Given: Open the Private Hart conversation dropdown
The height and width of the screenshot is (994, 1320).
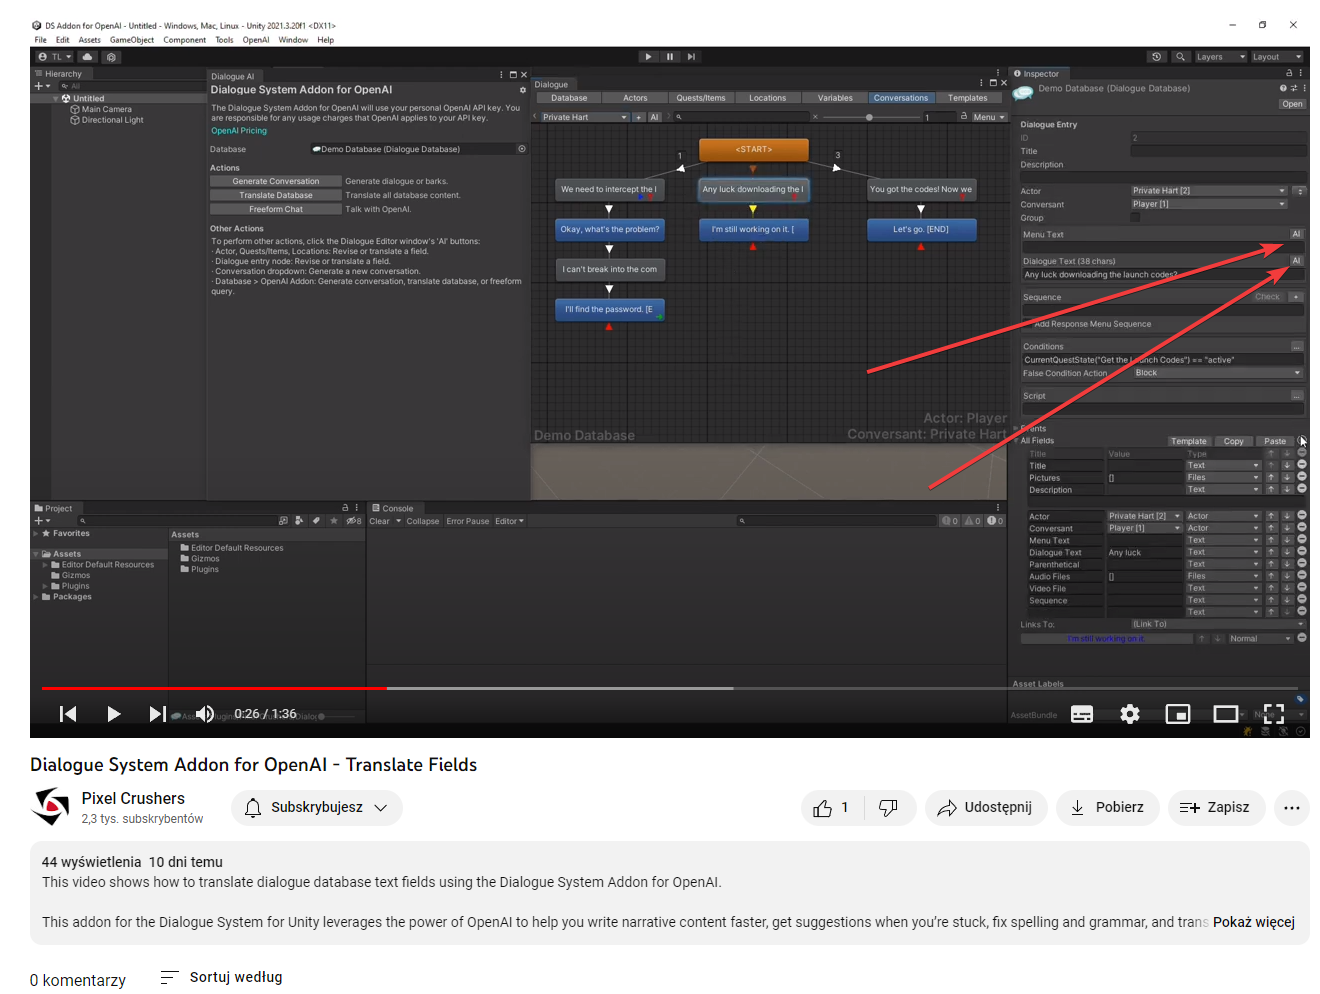Looking at the screenshot, I should [585, 117].
